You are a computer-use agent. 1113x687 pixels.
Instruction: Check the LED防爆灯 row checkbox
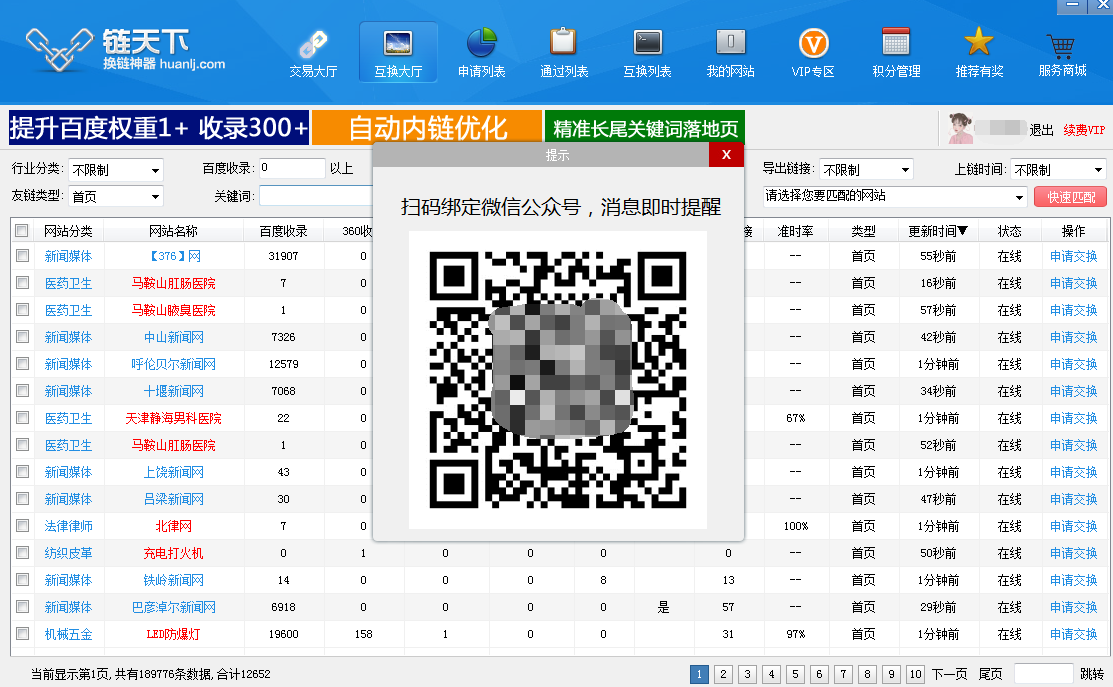(x=22, y=633)
